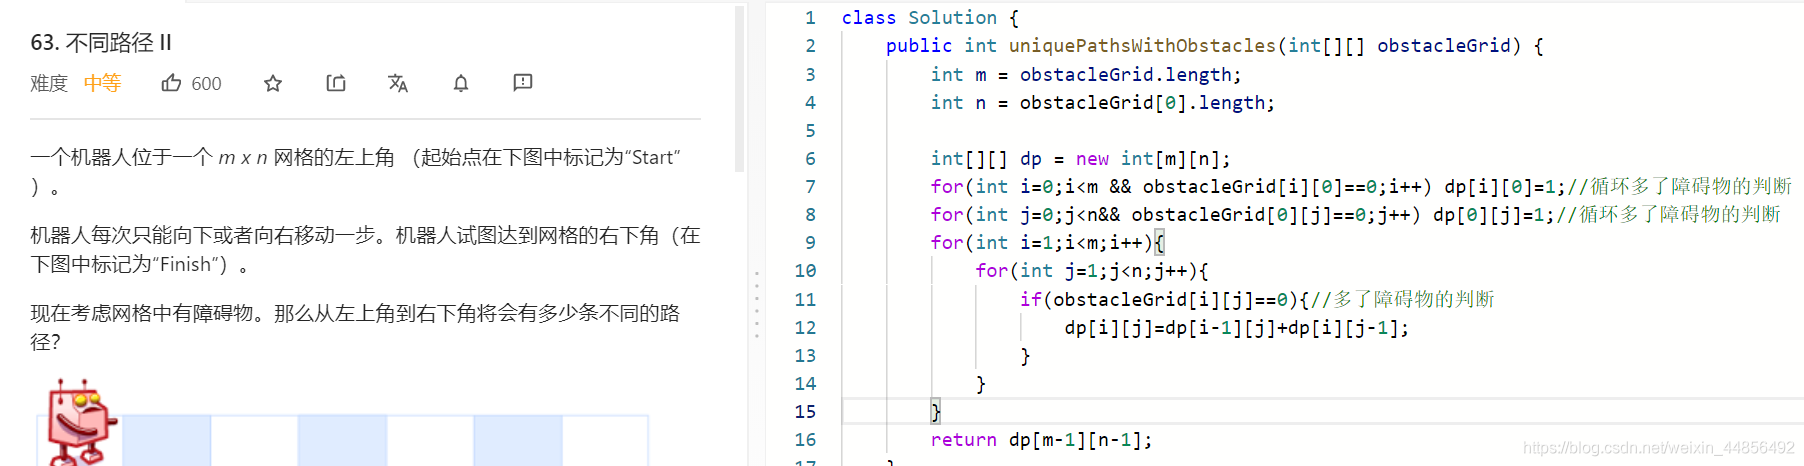Share the problem via share icon
This screenshot has width=1804, height=466.
[336, 83]
